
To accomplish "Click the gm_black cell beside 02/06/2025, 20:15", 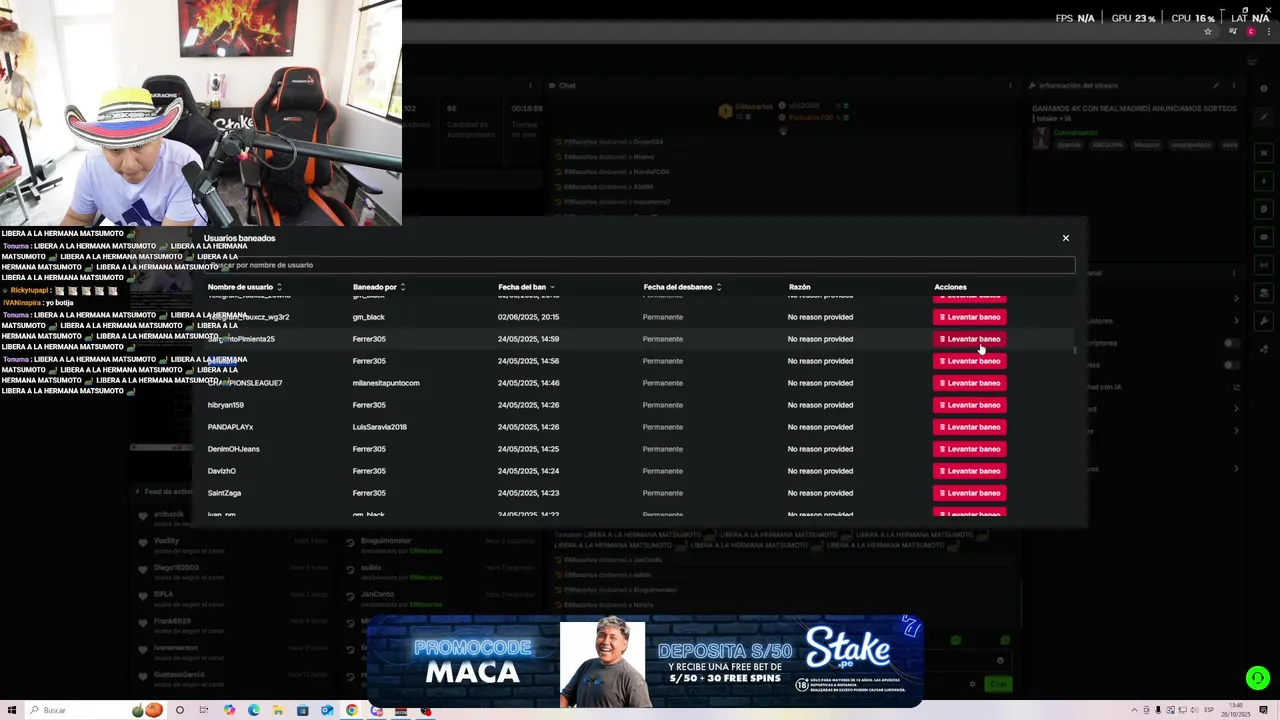I will pyautogui.click(x=368, y=317).
